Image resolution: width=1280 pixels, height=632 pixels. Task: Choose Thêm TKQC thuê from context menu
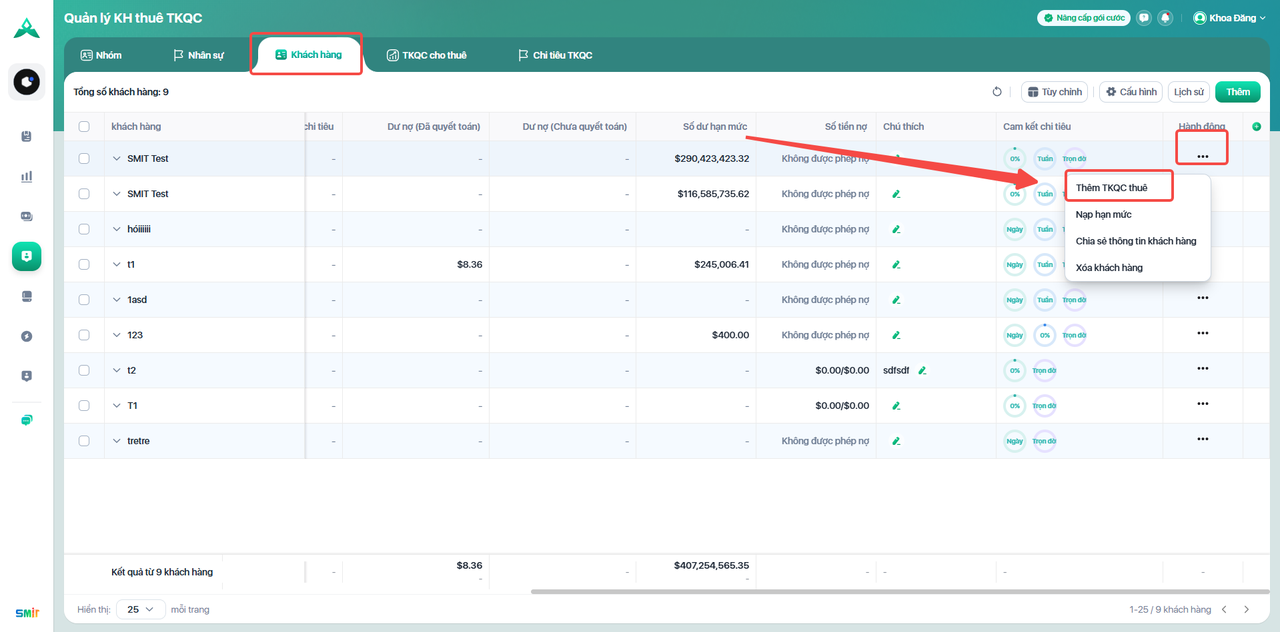[x=1112, y=188]
